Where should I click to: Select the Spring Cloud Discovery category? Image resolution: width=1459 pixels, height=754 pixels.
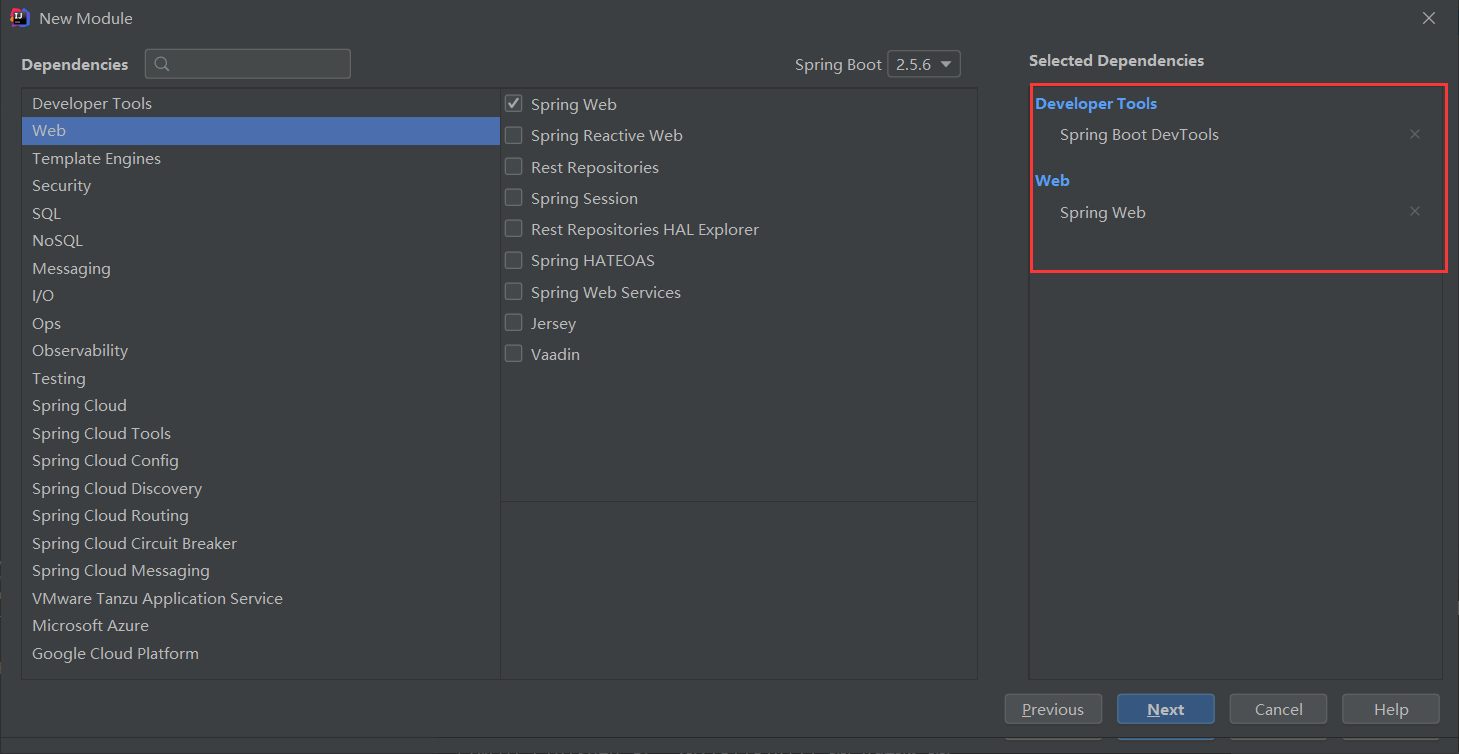261,488
